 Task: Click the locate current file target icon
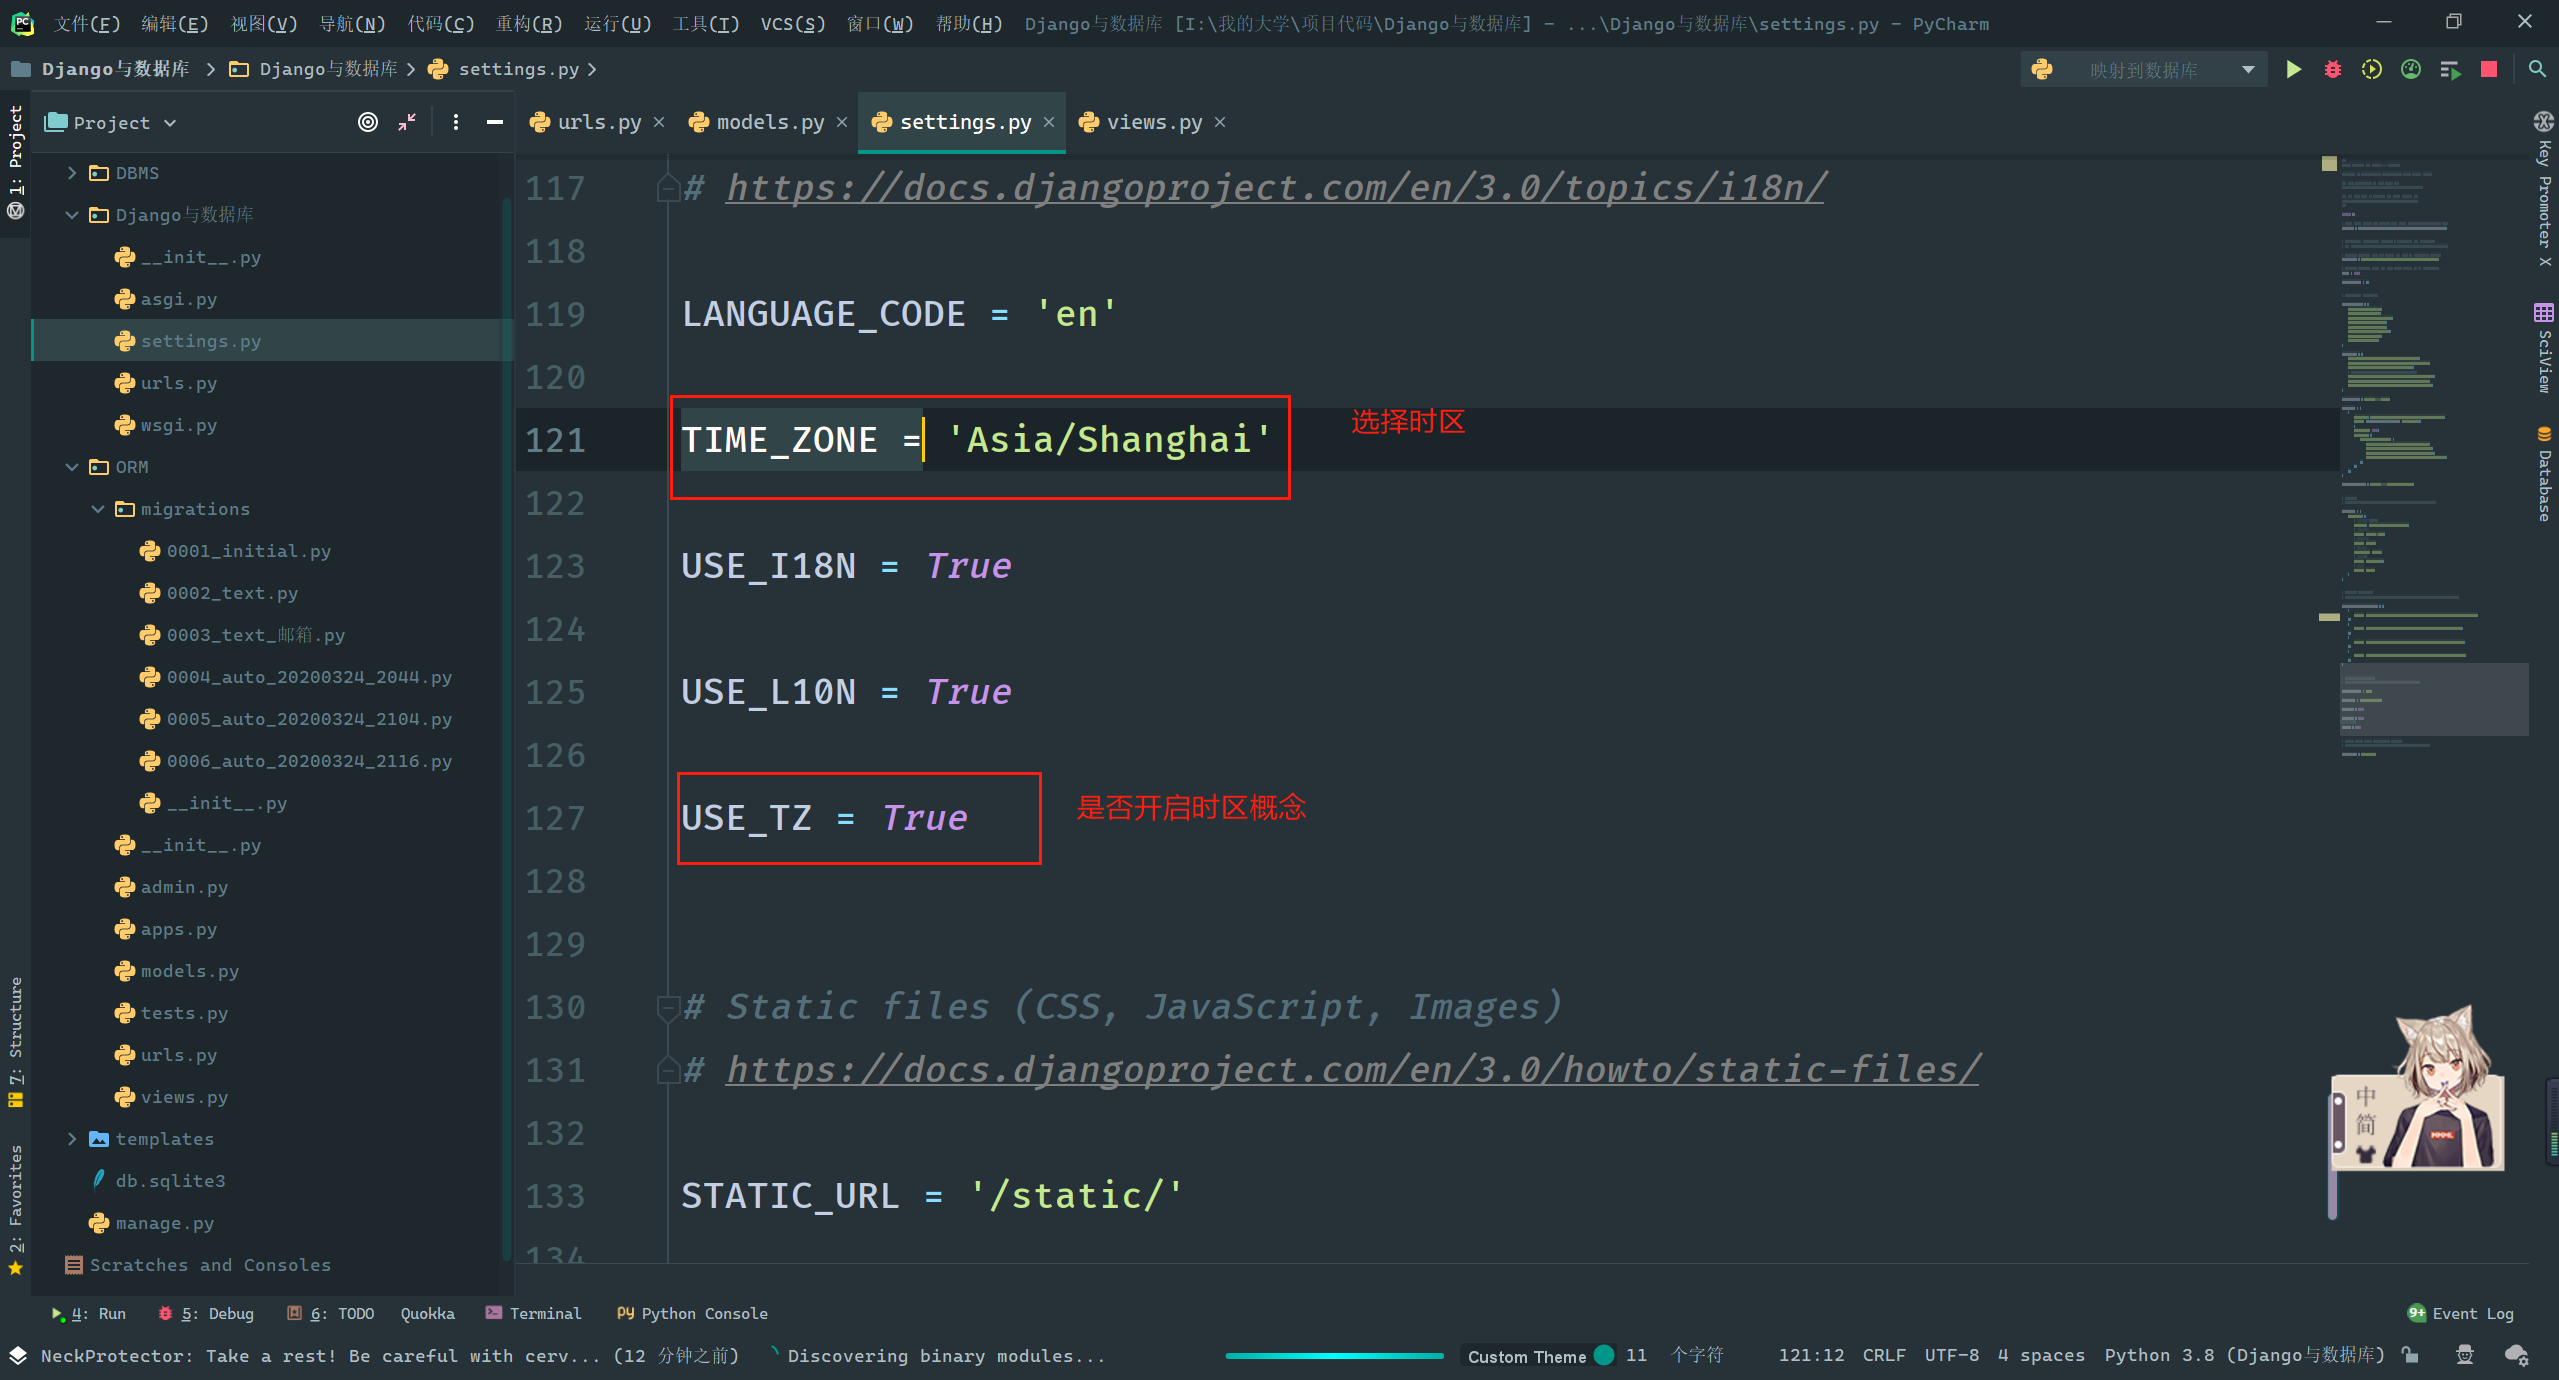(x=368, y=122)
